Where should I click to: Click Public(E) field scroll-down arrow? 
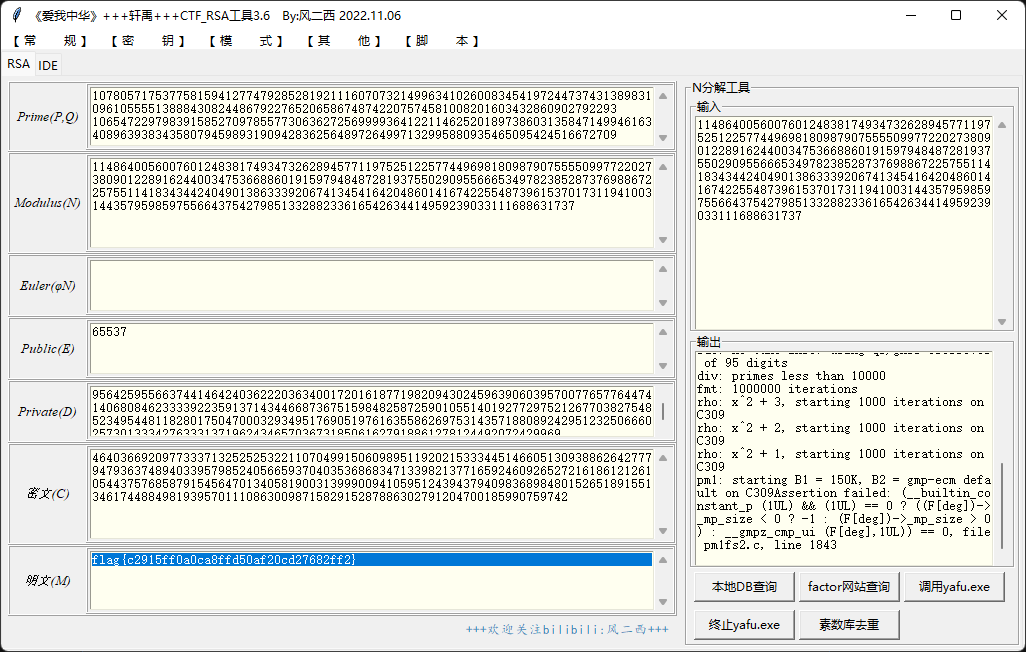[663, 365]
